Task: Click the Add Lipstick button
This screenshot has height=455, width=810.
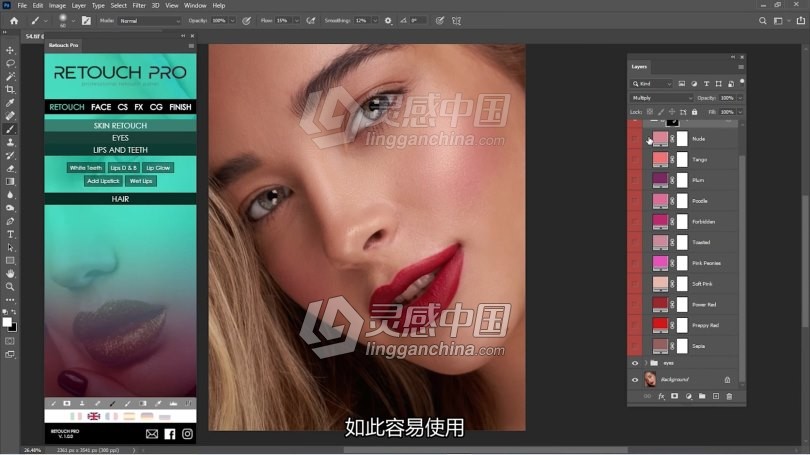Action: coord(103,181)
